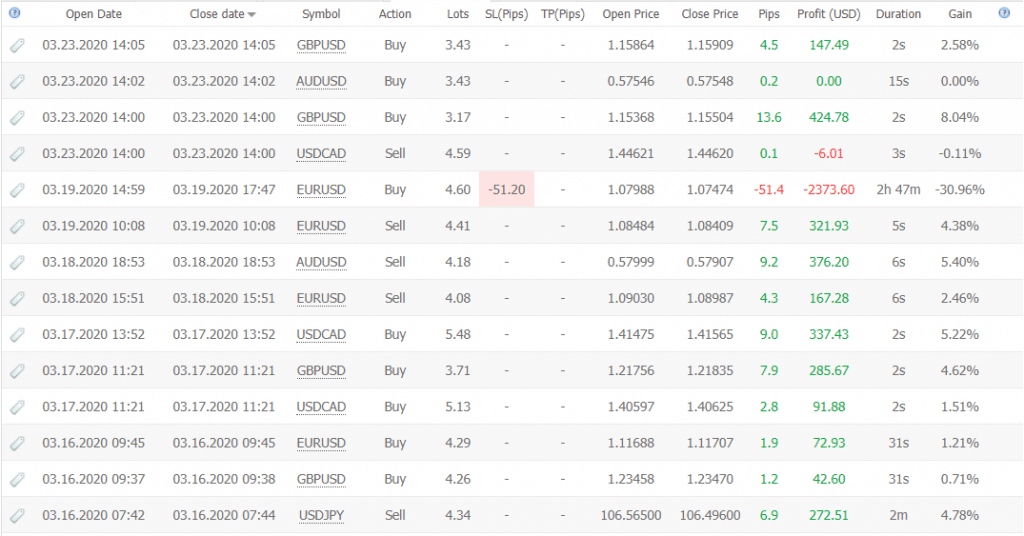The width and height of the screenshot is (1024, 536).
Task: Open the paperclip icon for the losing EURUSD Buy trade
Action: click(x=16, y=190)
